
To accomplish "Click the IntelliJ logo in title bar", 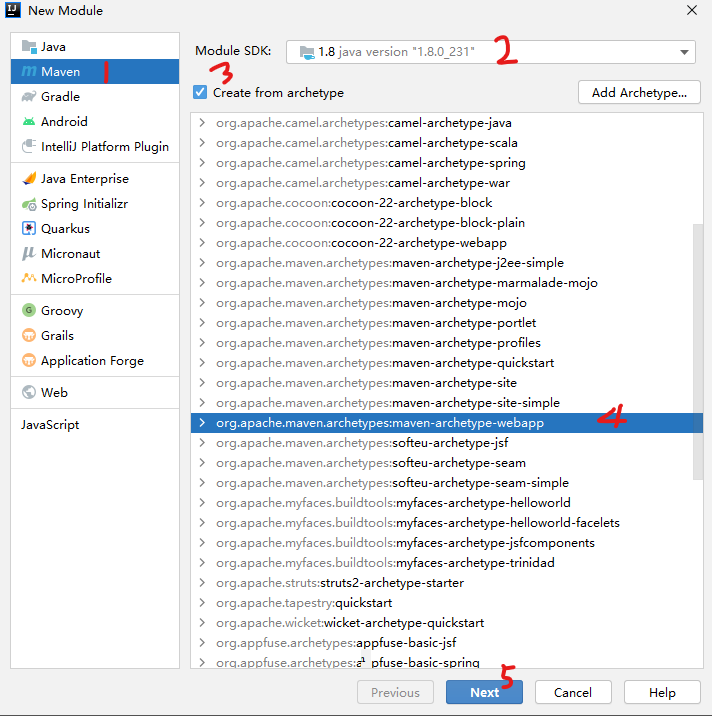I will click(13, 10).
